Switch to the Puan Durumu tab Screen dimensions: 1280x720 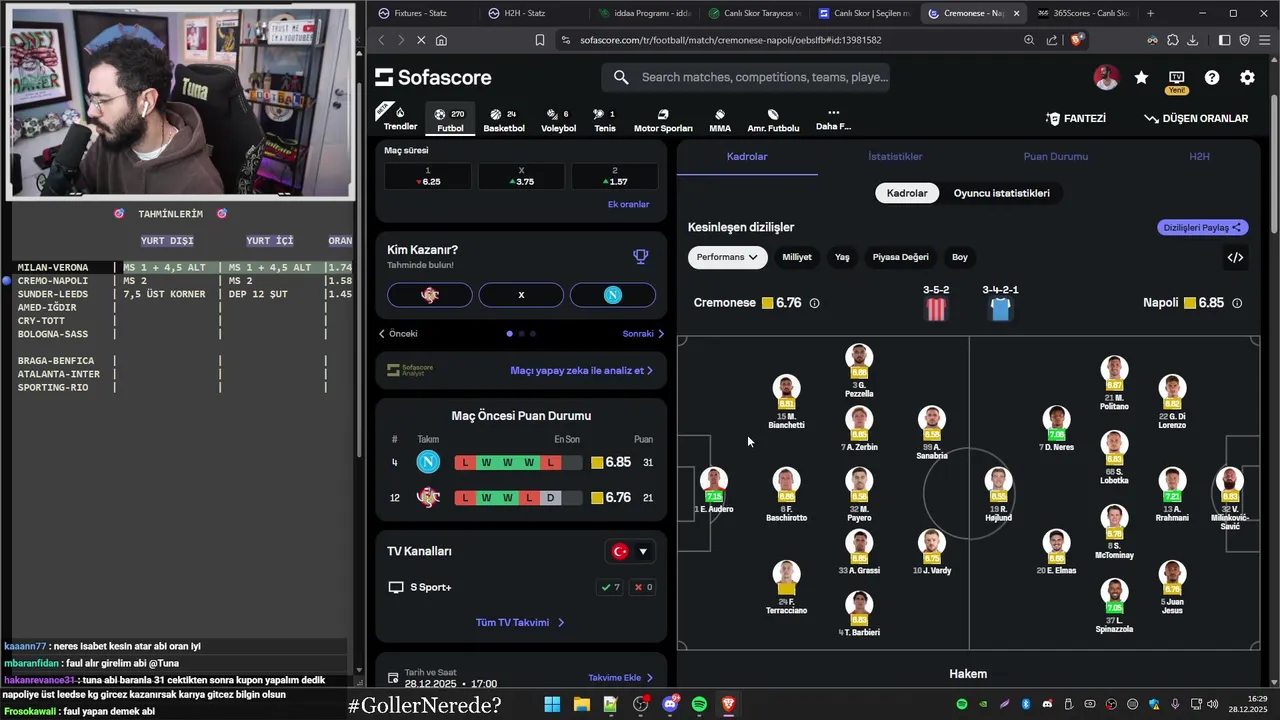point(1055,157)
